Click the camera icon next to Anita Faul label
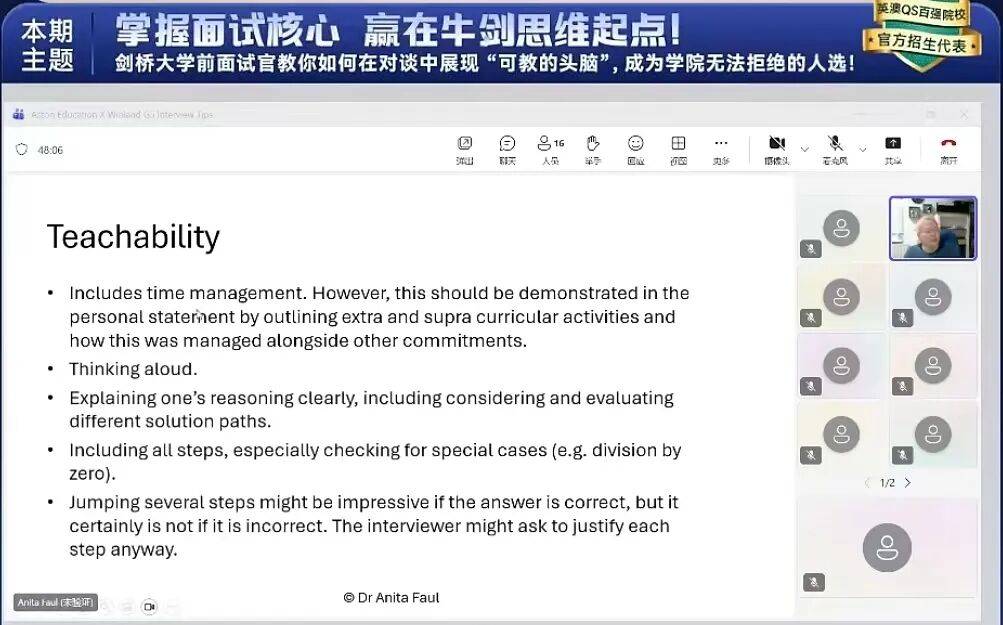The height and width of the screenshot is (625, 1003). click(149, 606)
